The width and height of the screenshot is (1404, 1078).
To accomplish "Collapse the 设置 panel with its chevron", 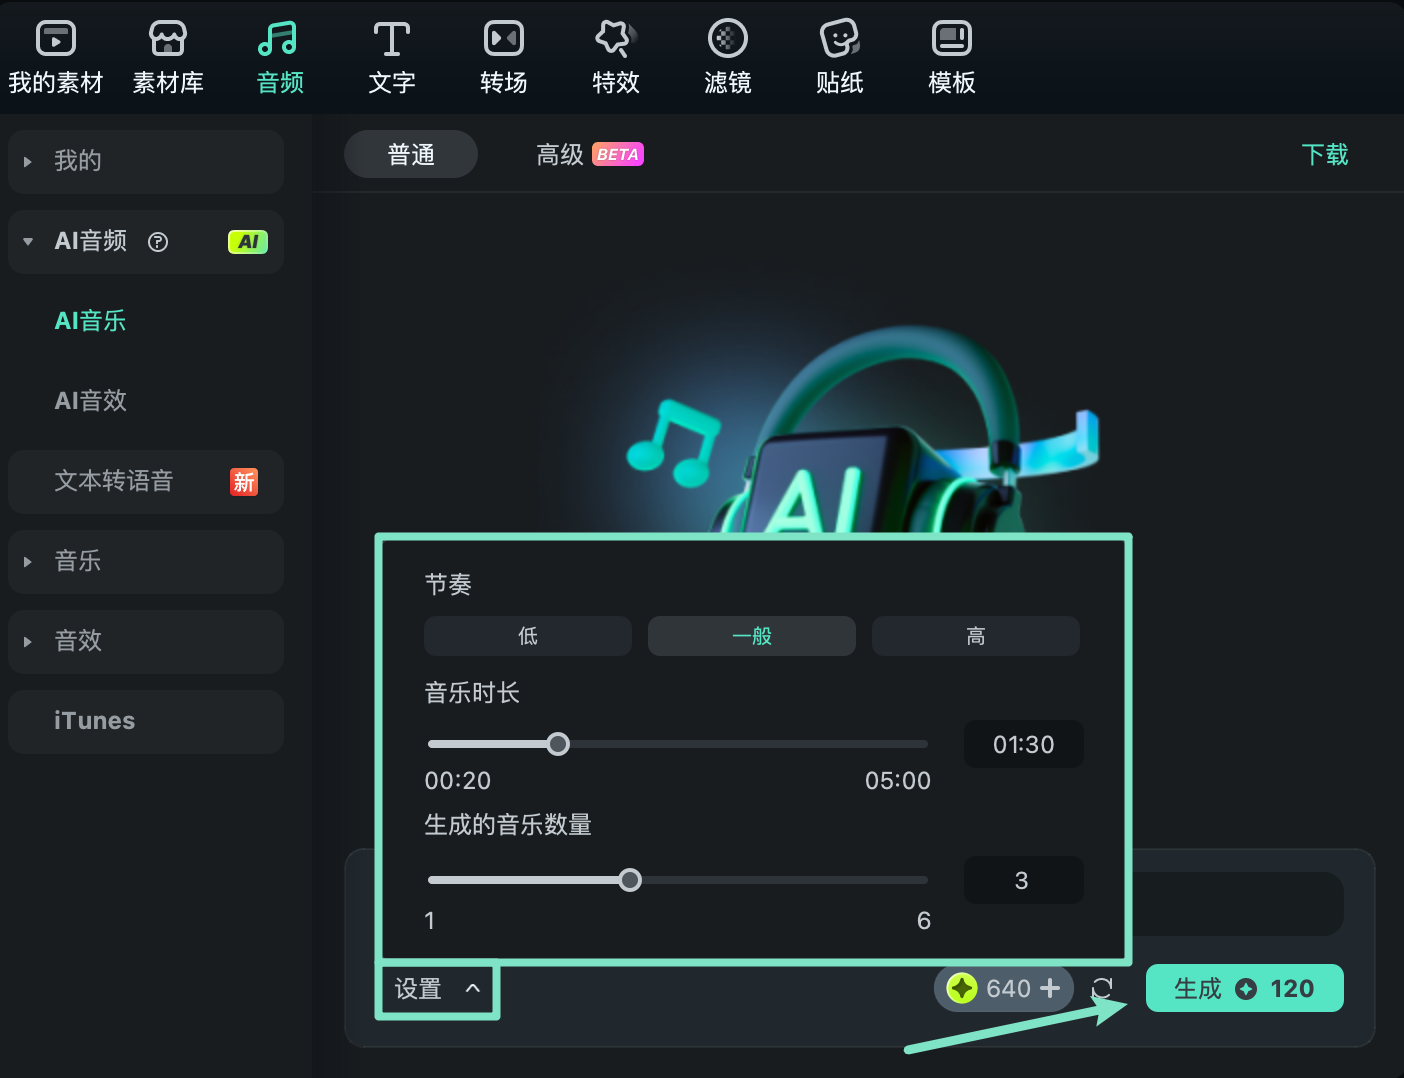I will pos(473,988).
